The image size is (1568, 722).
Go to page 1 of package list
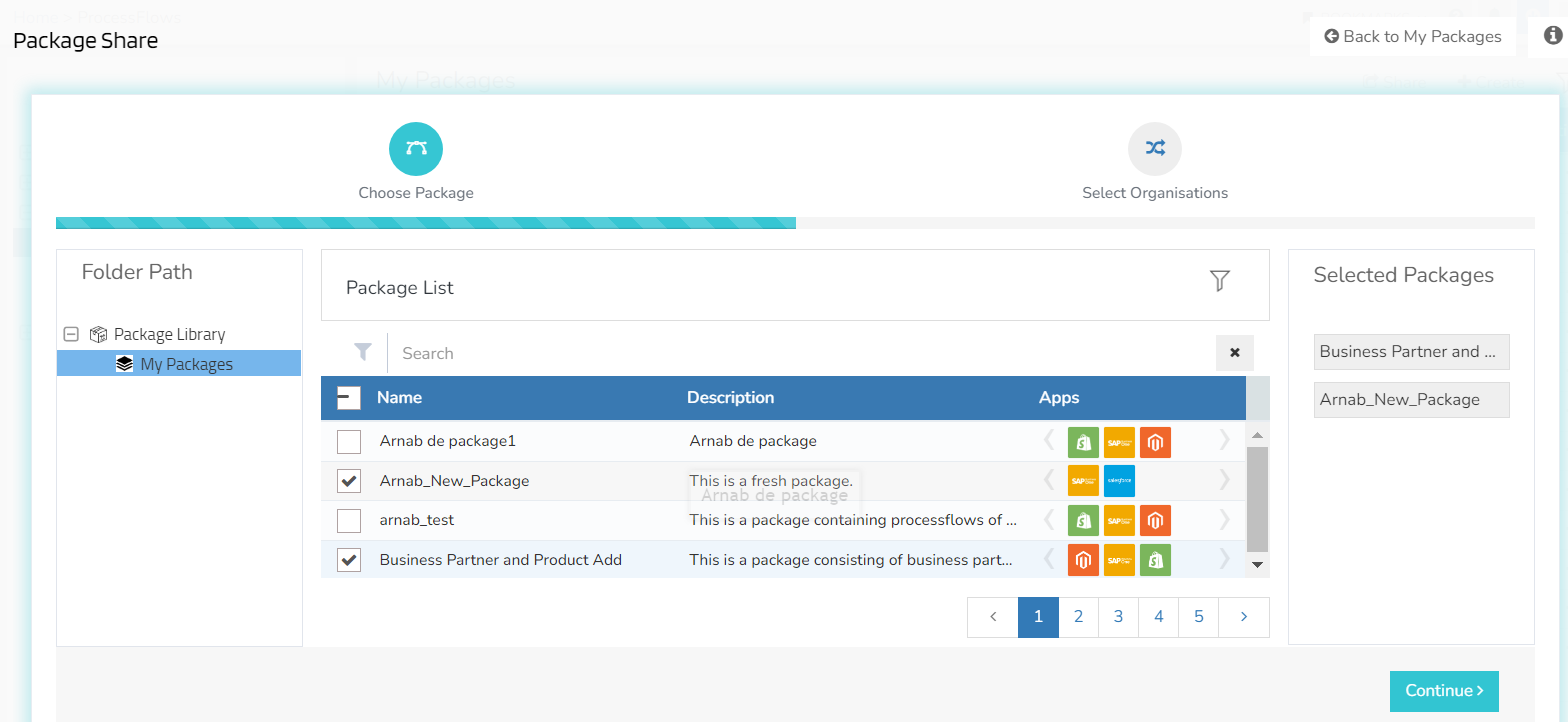coord(1038,617)
